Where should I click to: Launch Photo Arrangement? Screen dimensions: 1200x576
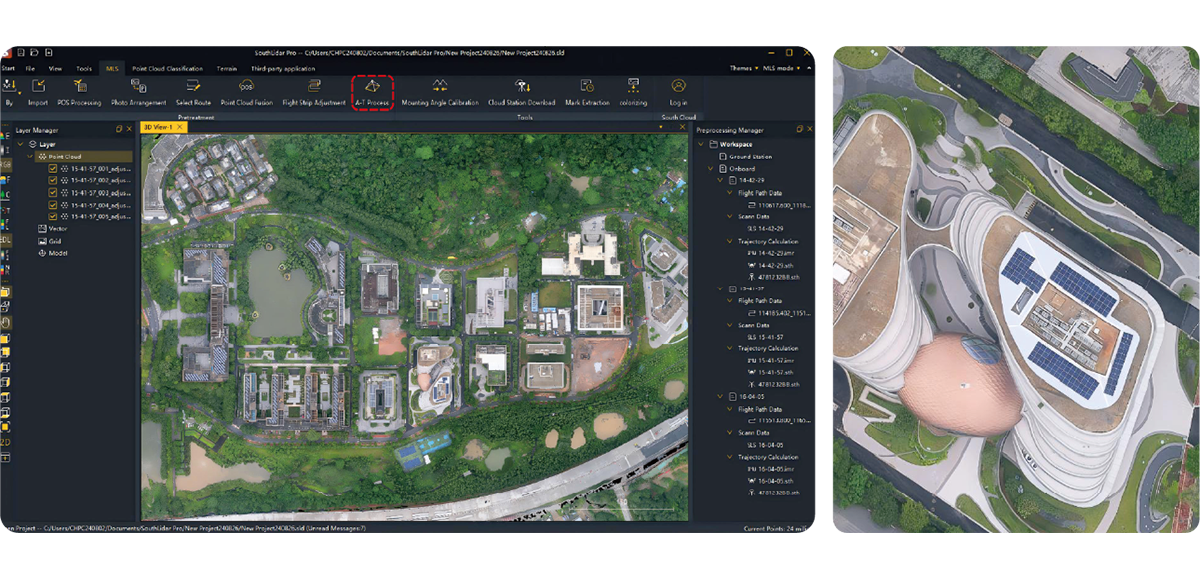138,91
